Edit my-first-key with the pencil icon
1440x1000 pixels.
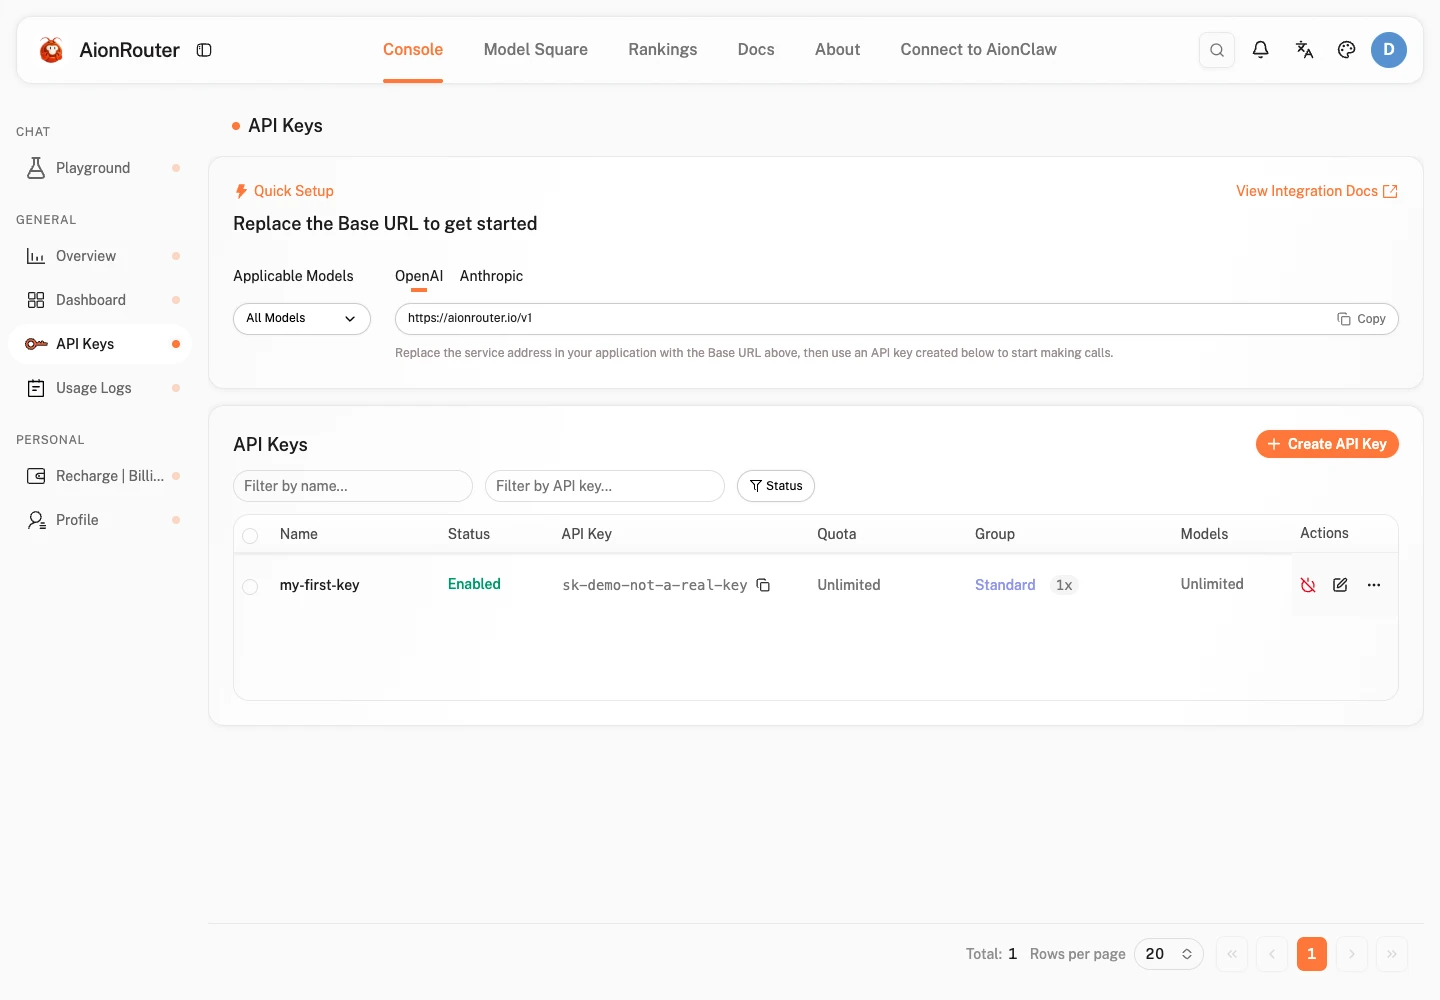[x=1341, y=585]
